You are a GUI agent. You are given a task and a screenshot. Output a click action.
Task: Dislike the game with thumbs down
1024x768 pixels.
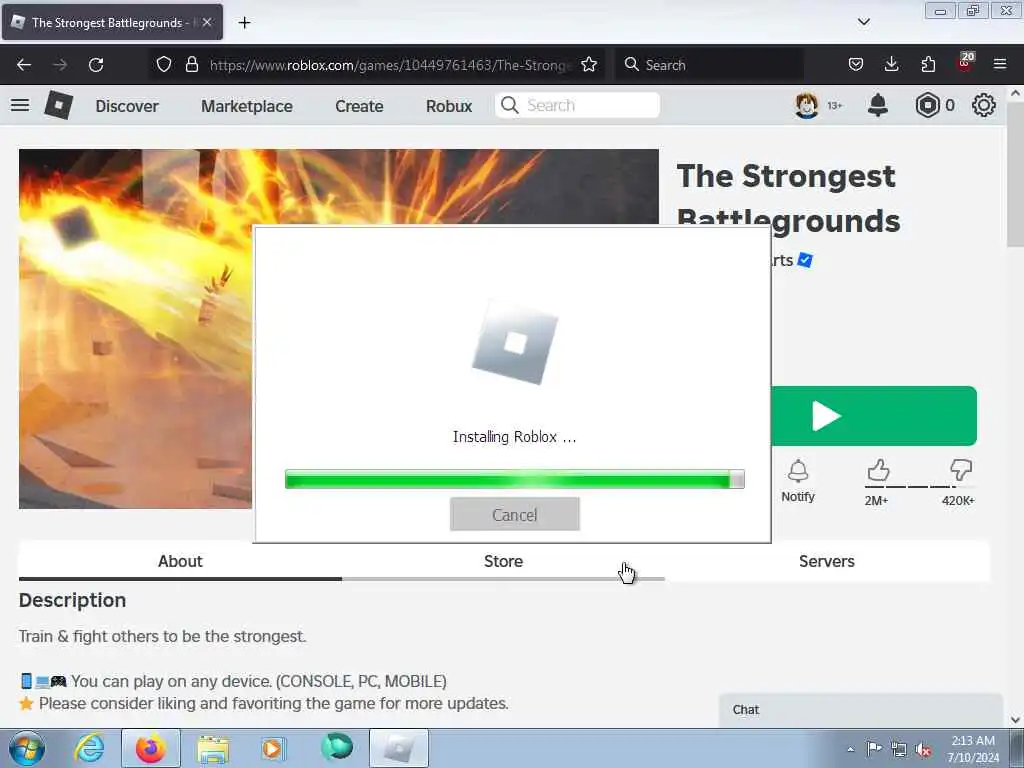coord(961,470)
